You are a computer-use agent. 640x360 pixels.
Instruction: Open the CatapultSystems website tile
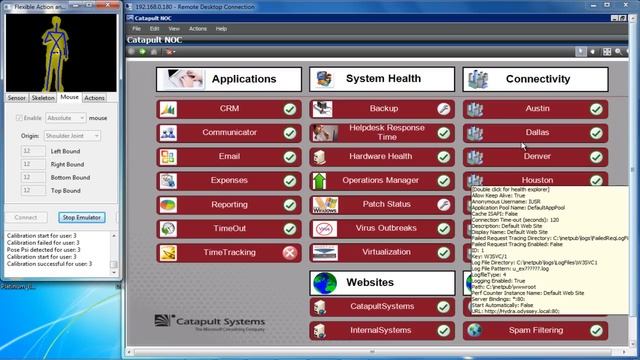pyautogui.click(x=382, y=307)
